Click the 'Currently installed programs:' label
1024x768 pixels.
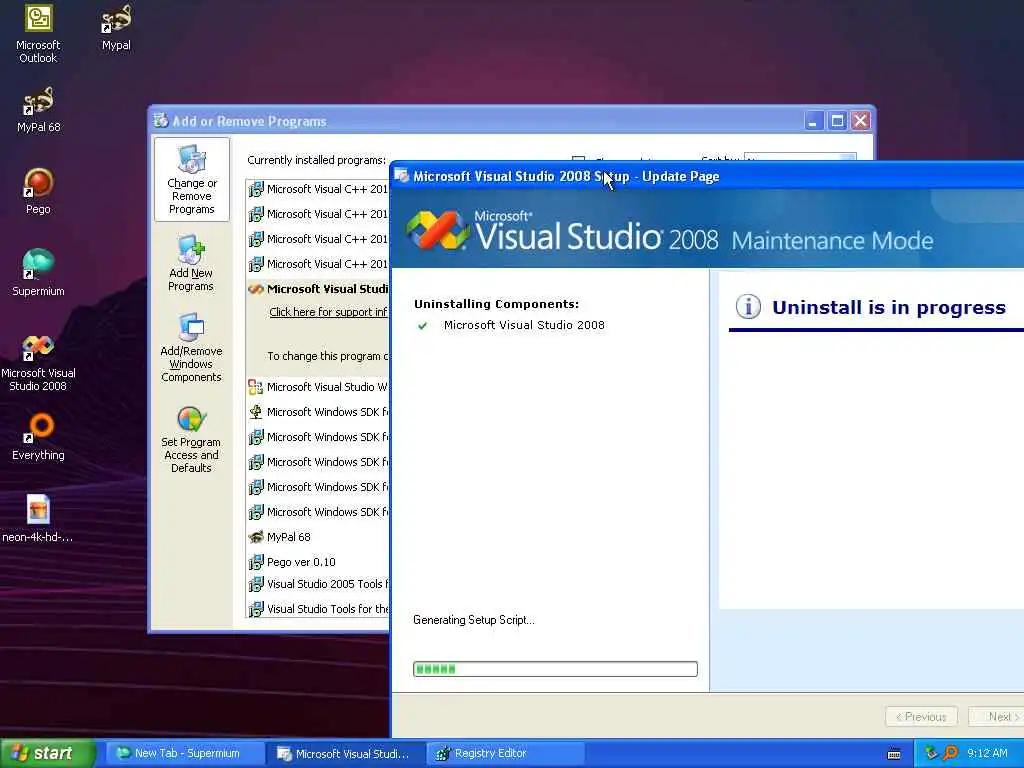click(316, 160)
